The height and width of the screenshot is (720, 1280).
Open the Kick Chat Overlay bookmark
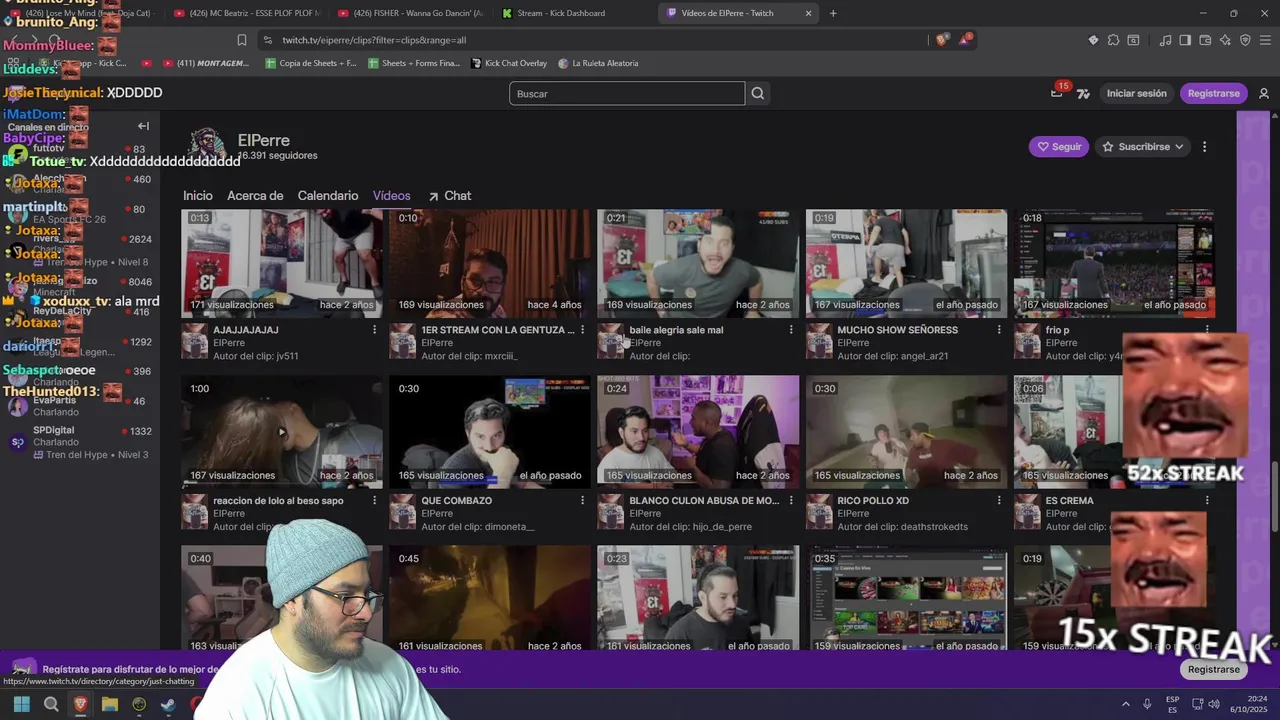pyautogui.click(x=508, y=63)
